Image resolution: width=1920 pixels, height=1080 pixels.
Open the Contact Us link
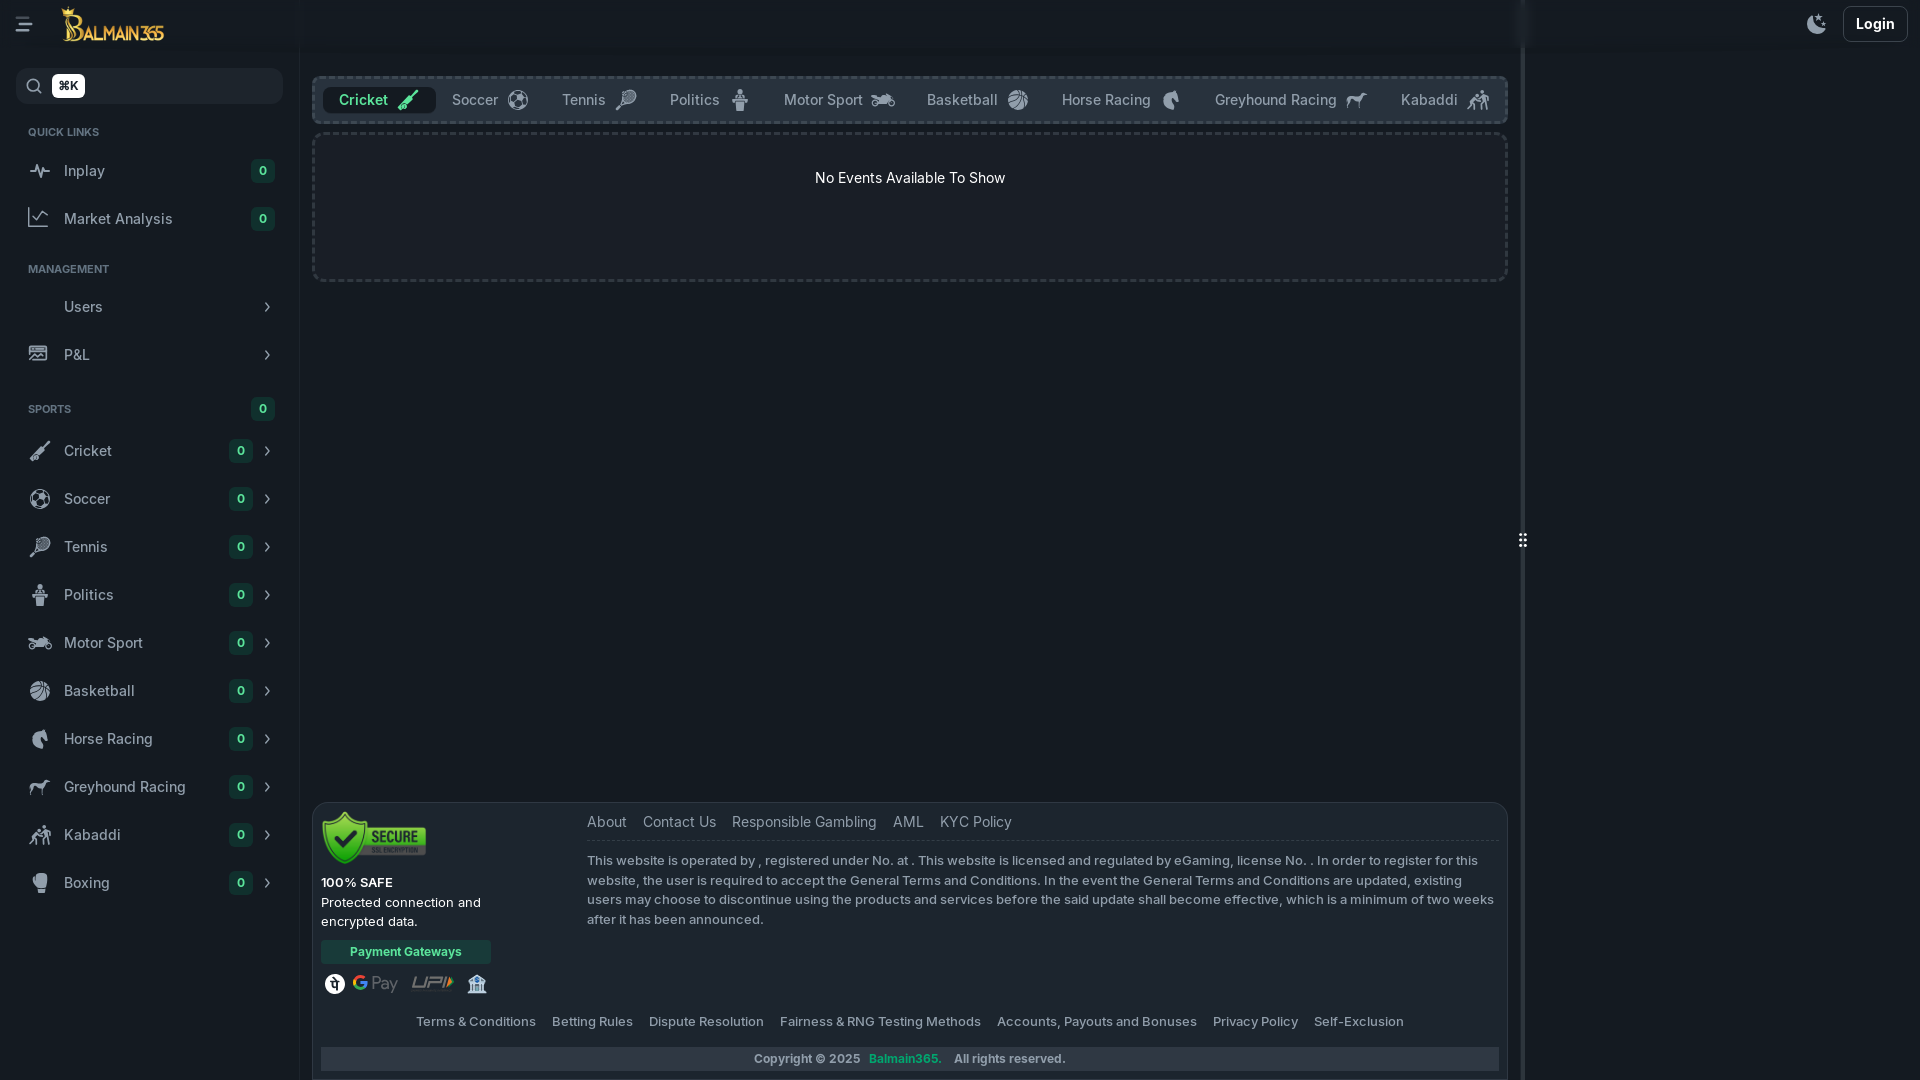[679, 822]
